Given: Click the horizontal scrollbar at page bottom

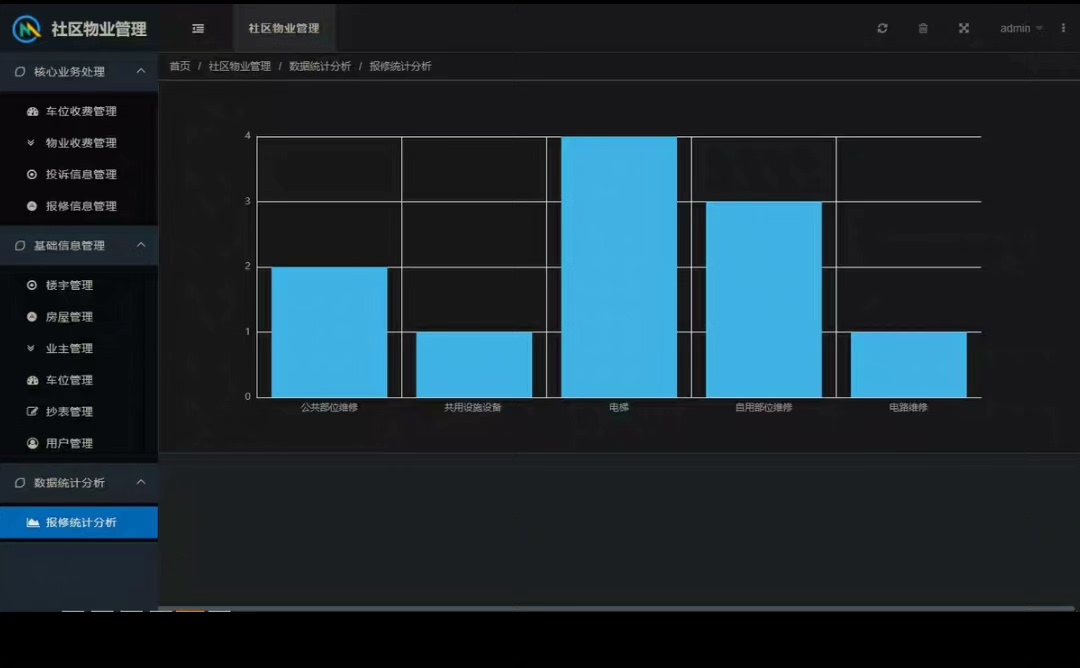Looking at the screenshot, I should (616, 609).
